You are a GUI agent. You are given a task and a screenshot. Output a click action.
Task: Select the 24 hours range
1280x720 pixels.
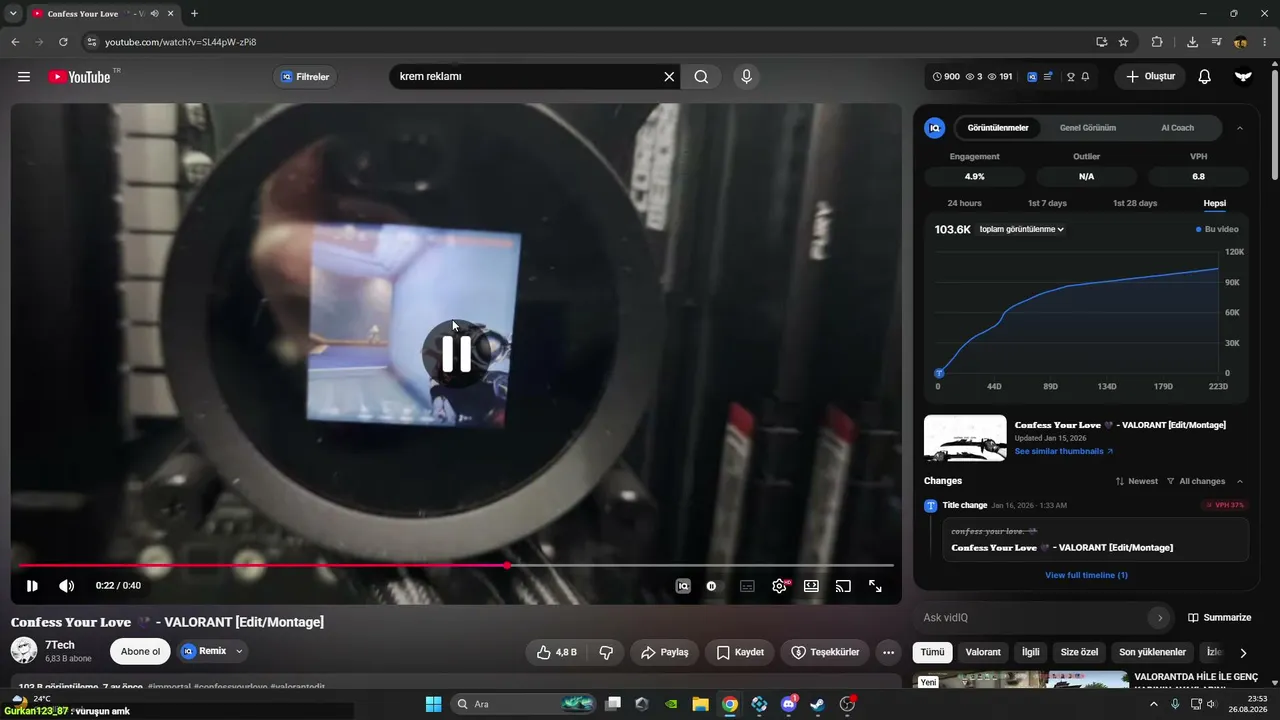point(964,203)
